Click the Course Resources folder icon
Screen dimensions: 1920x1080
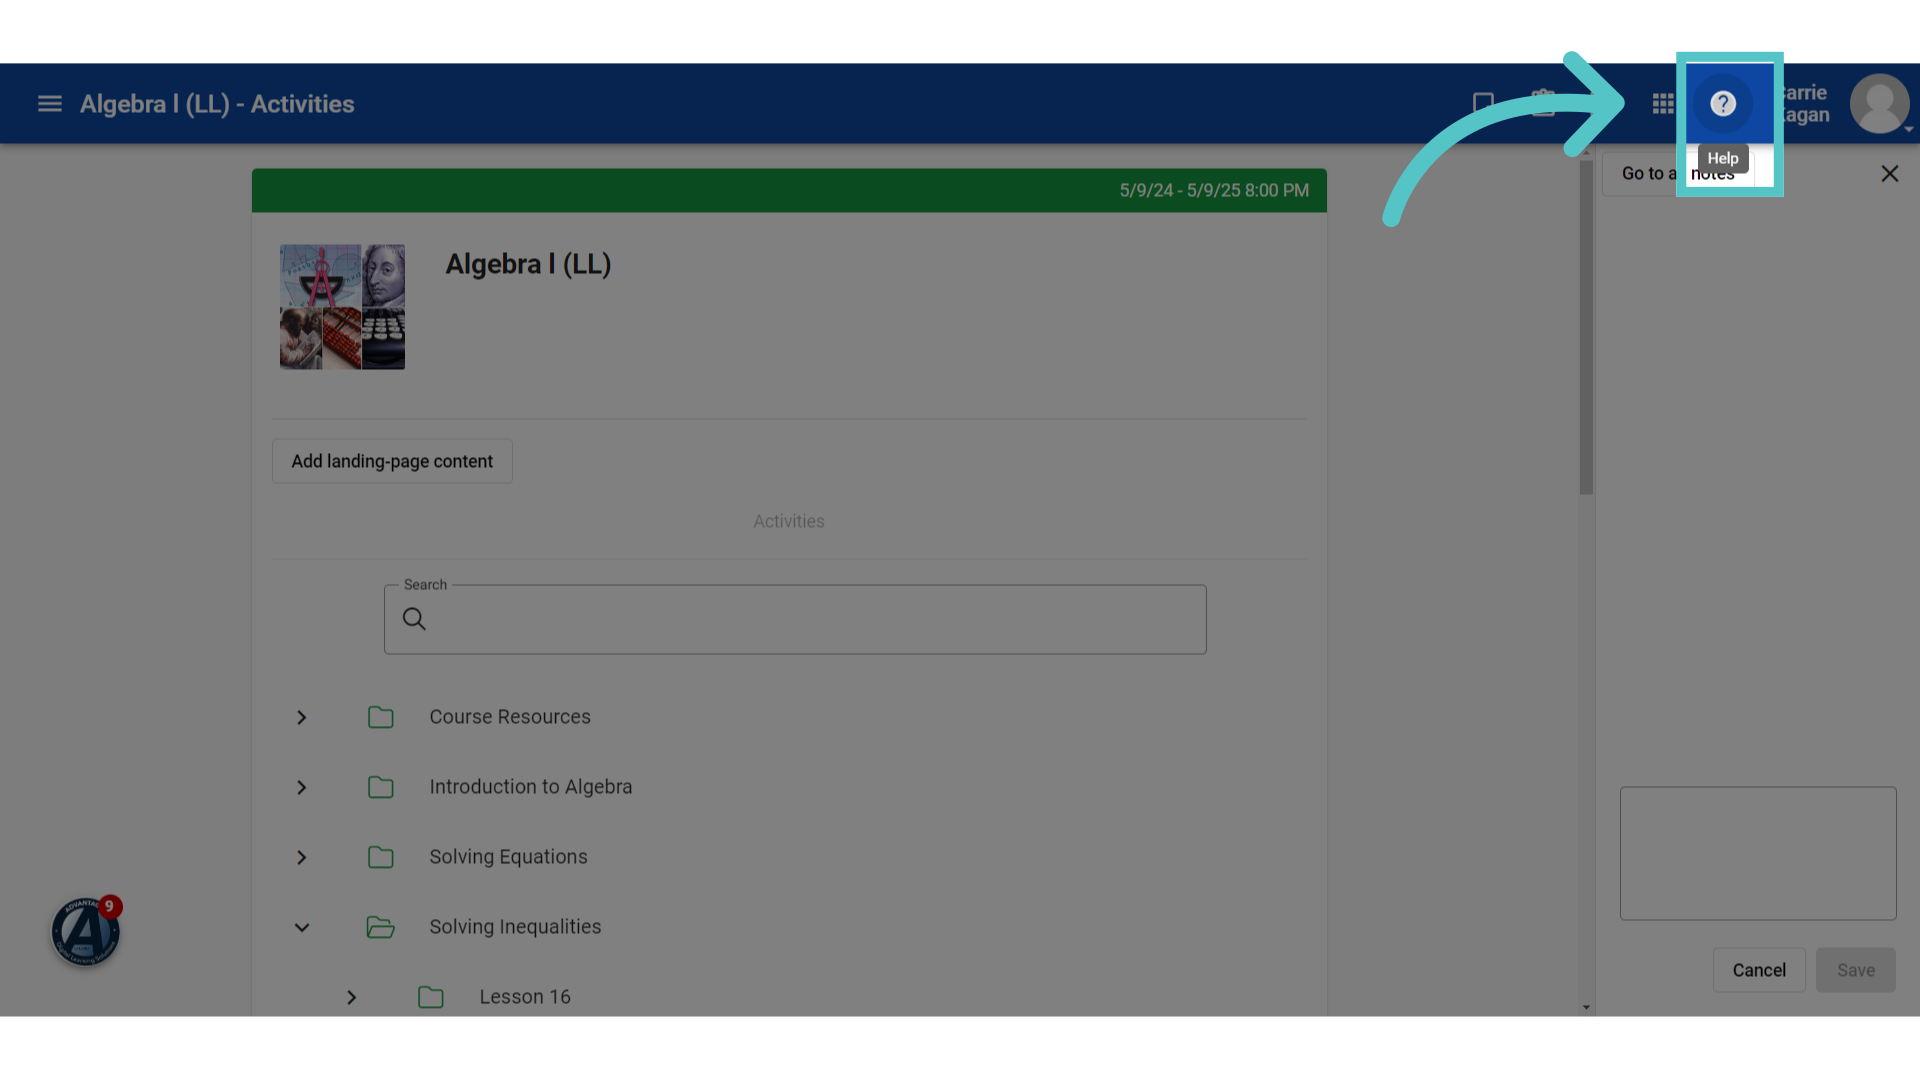[x=380, y=717]
